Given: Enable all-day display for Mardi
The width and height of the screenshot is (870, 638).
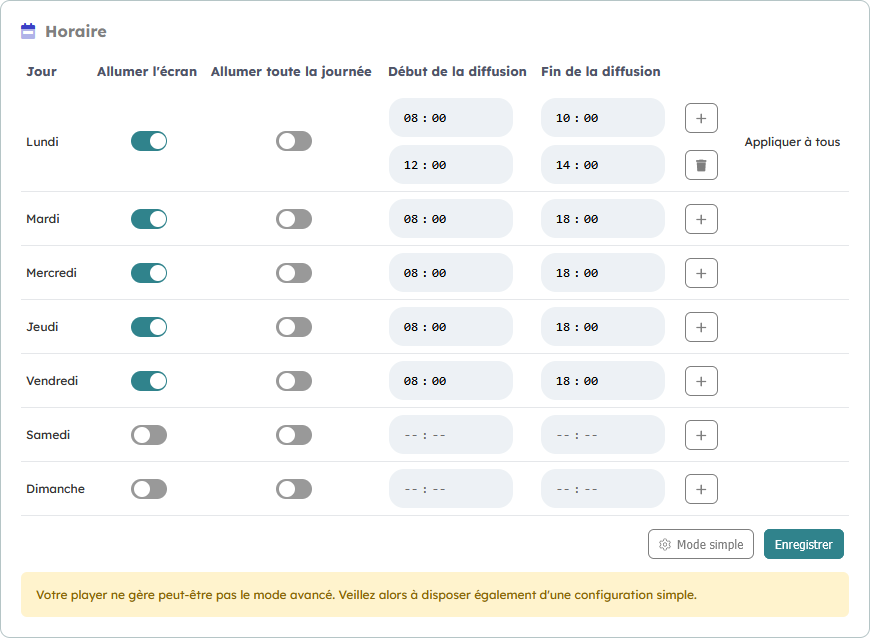Looking at the screenshot, I should pyautogui.click(x=294, y=219).
